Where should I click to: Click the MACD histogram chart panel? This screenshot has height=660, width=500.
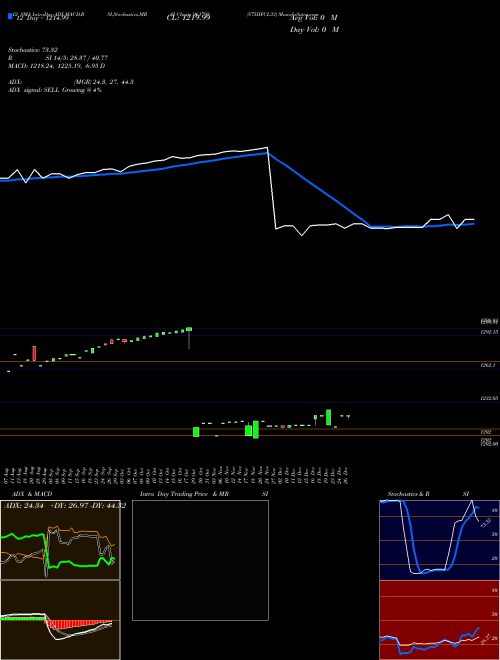point(60,620)
